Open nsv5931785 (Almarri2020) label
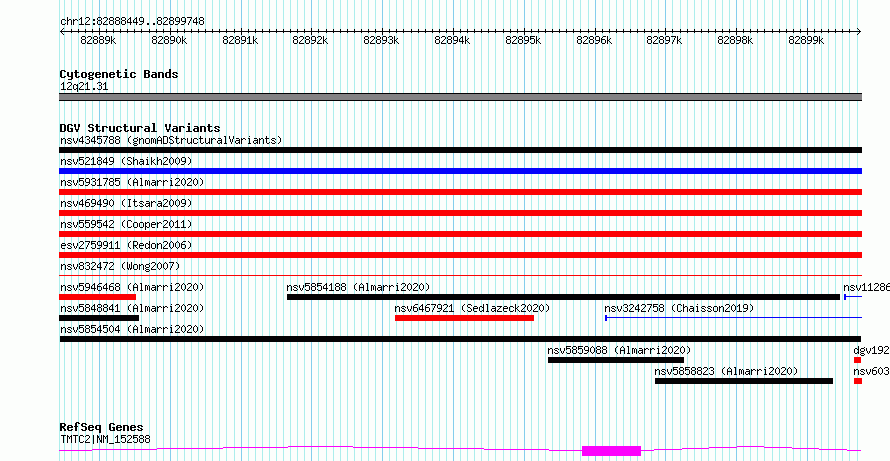The image size is (890, 461). (132, 182)
